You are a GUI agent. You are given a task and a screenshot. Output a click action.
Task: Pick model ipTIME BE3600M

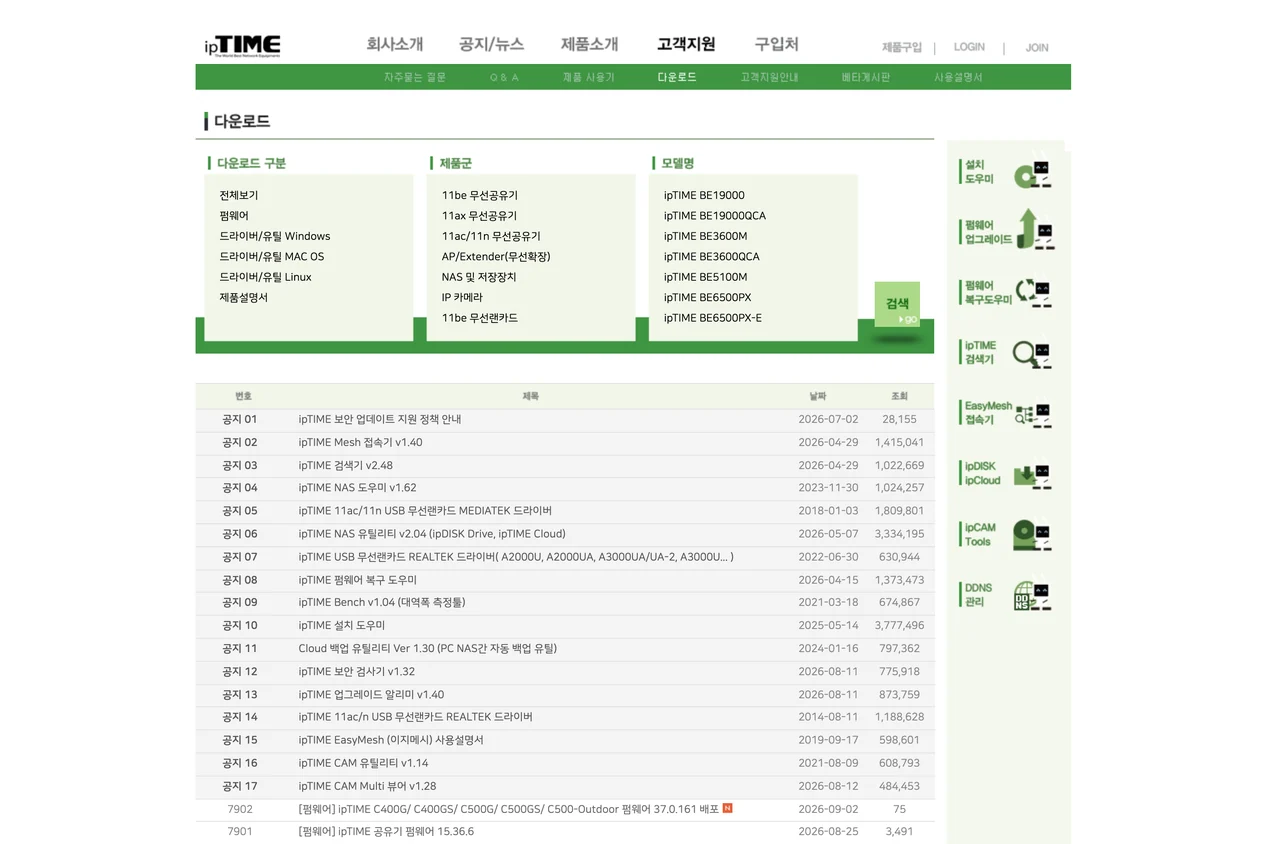click(x=705, y=236)
